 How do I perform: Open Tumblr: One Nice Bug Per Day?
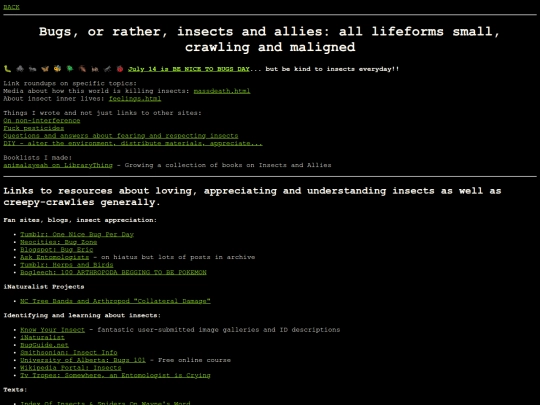77,235
